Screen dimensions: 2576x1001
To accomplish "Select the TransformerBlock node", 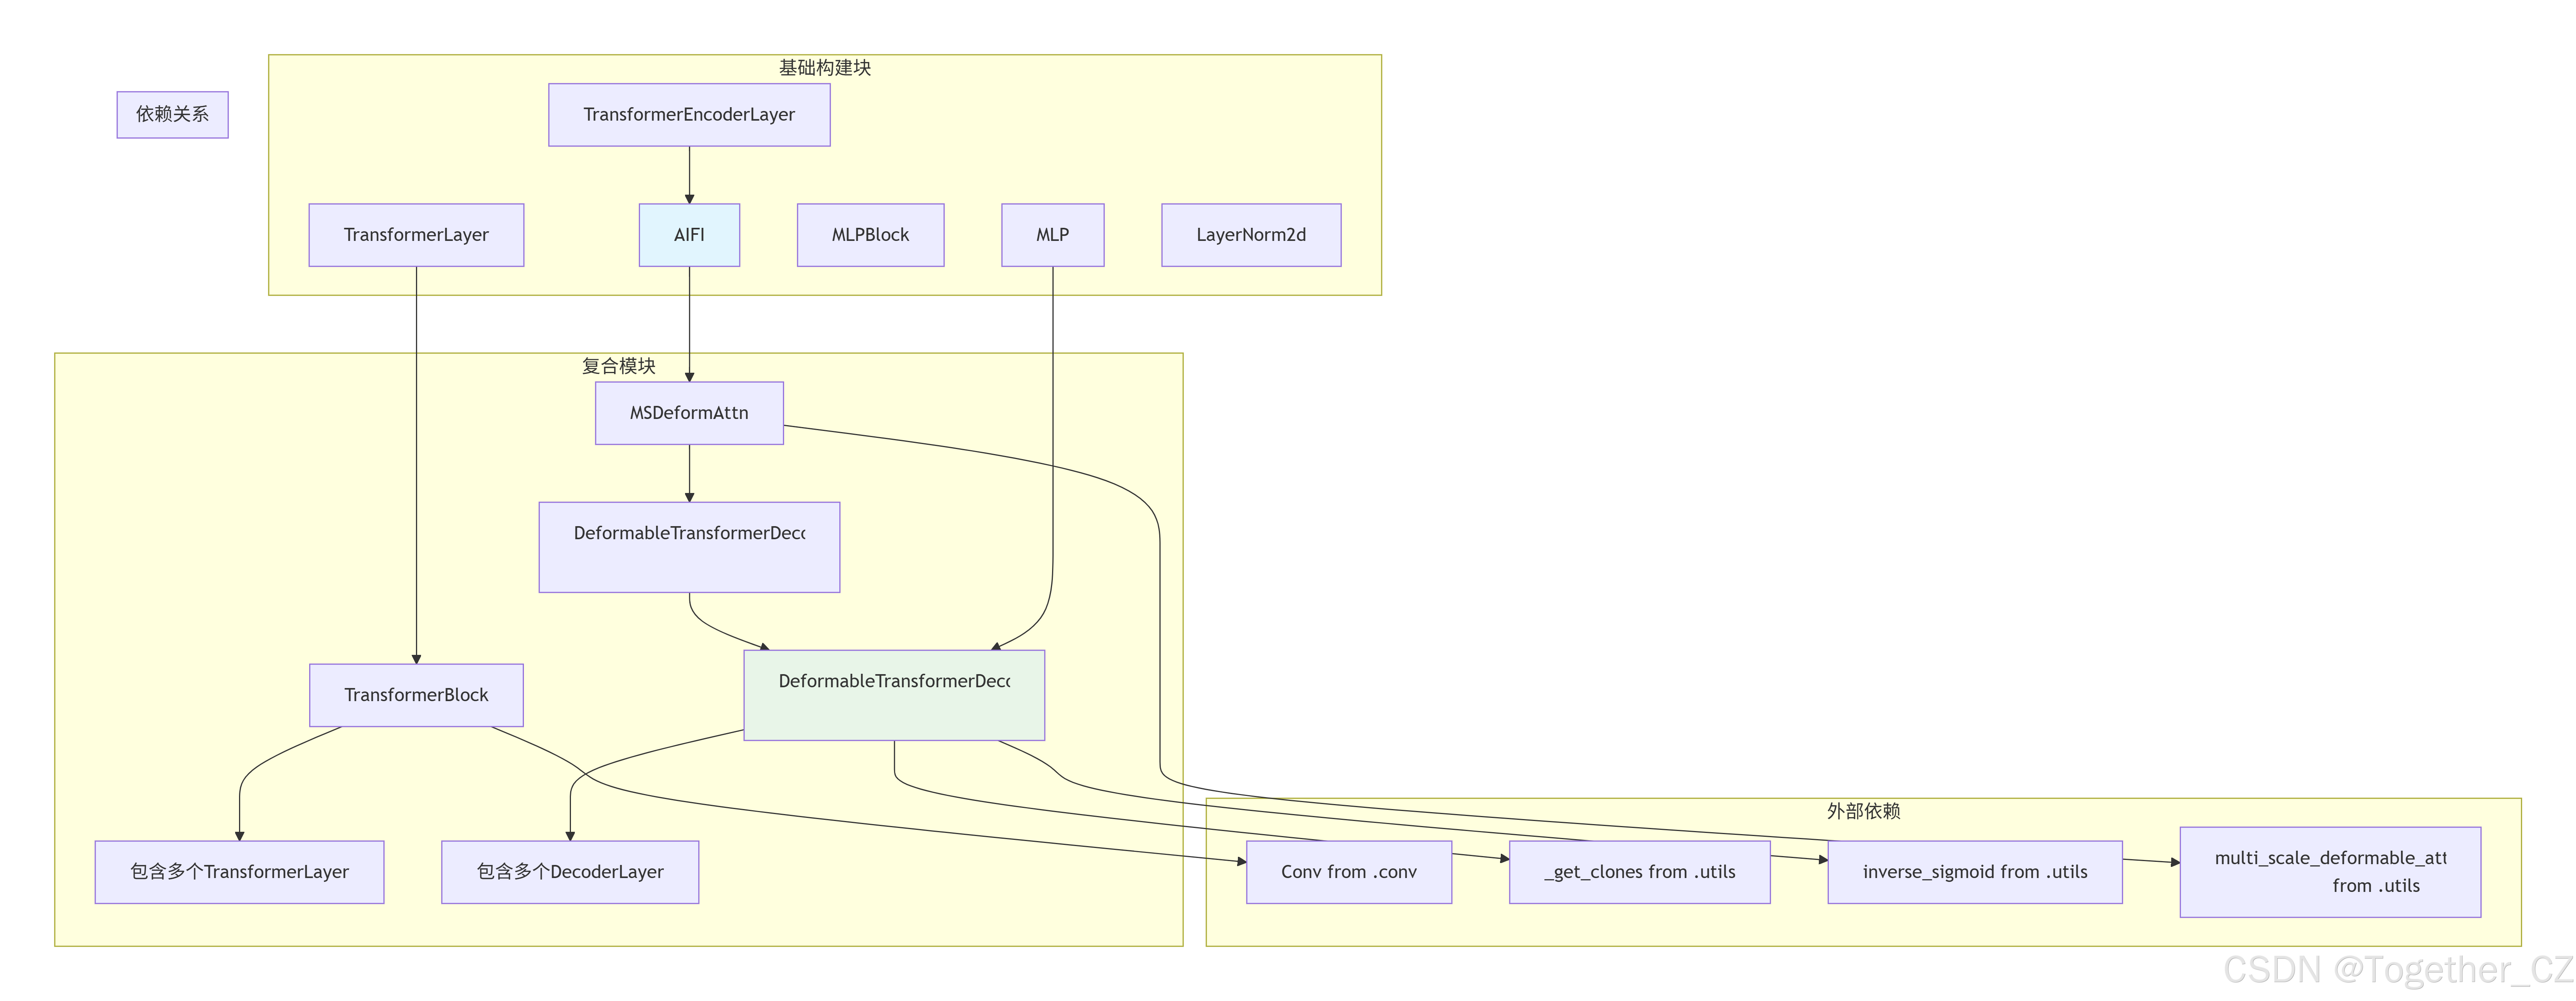I will click(x=416, y=695).
